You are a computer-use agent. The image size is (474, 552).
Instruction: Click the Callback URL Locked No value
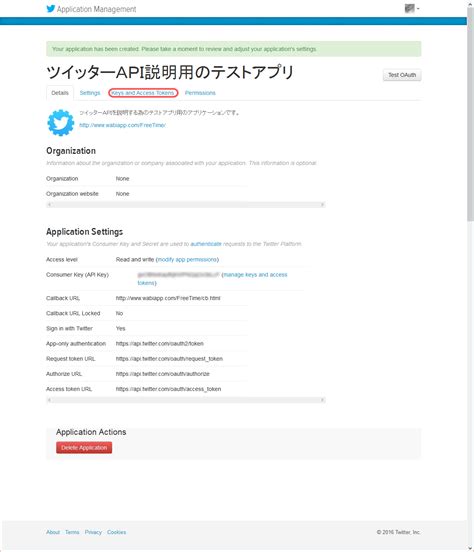119,313
